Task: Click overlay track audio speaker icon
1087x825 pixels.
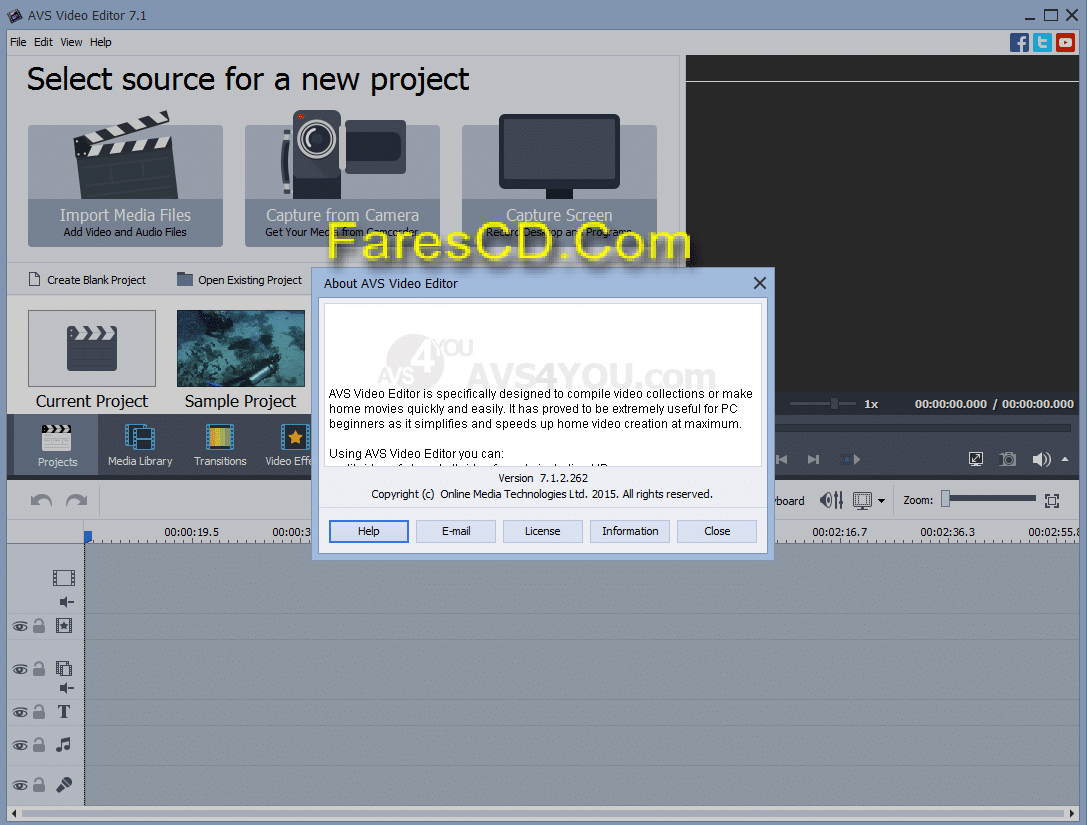Action: (67, 688)
